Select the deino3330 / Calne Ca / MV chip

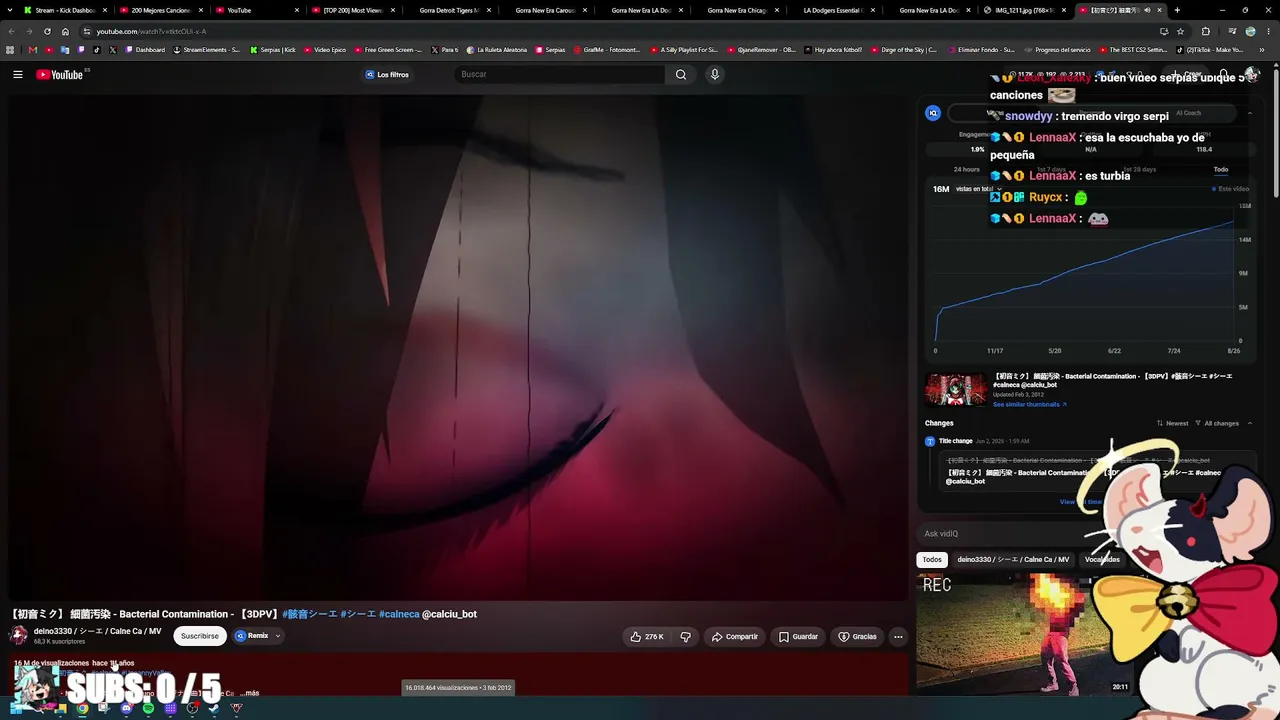coord(1013,560)
